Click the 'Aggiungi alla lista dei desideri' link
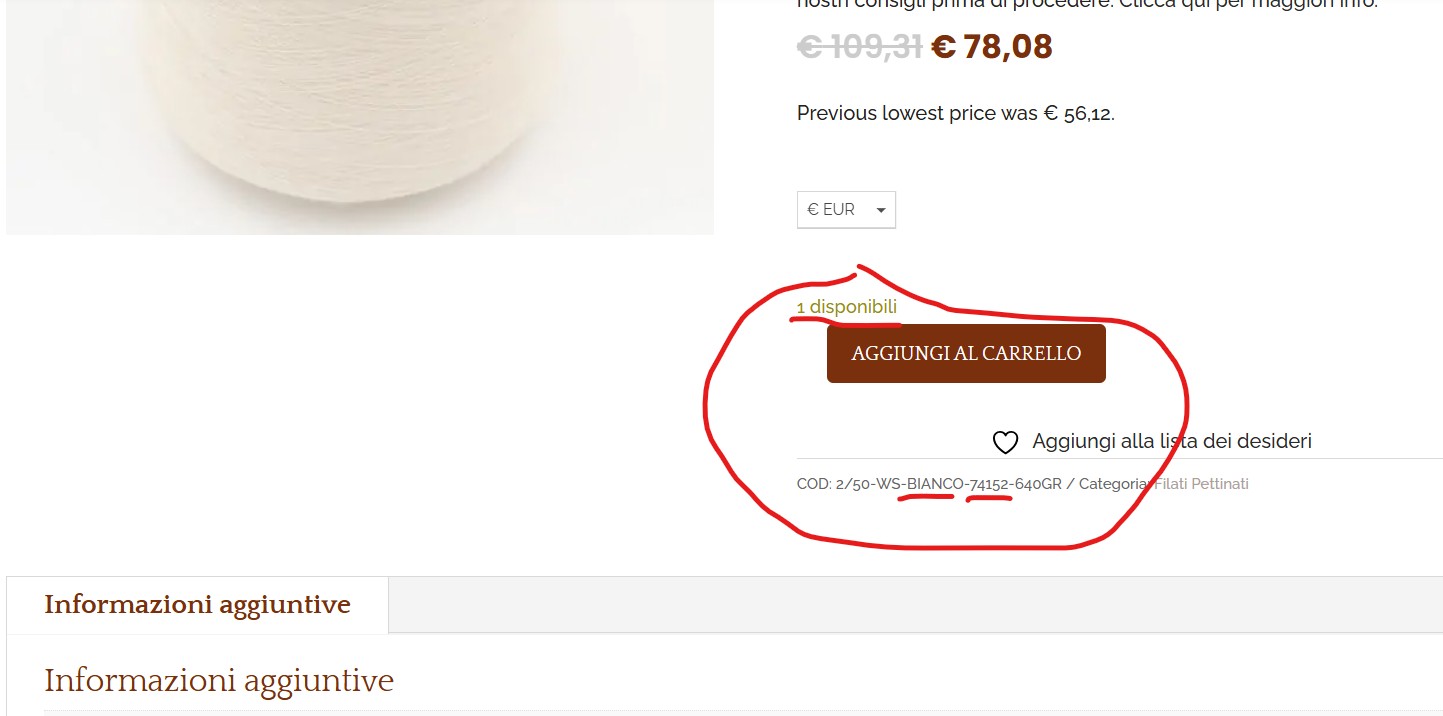1443x716 pixels. click(x=1172, y=441)
